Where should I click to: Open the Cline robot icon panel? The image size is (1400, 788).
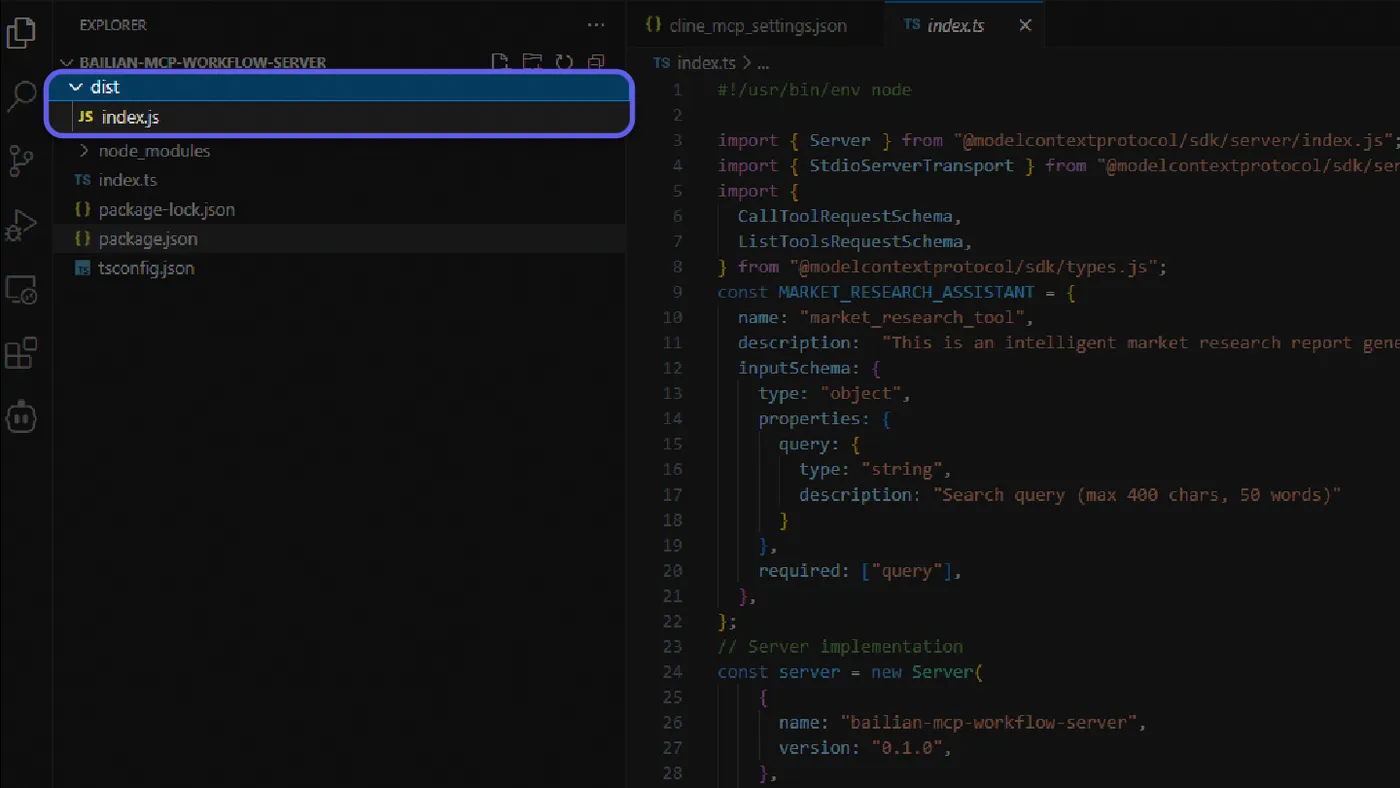21,416
